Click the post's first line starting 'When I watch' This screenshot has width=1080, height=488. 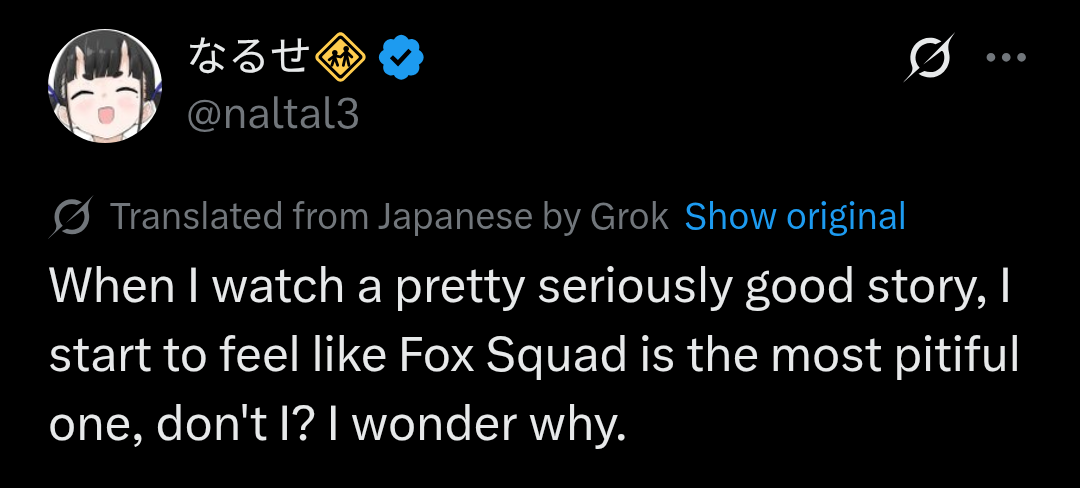click(x=530, y=287)
